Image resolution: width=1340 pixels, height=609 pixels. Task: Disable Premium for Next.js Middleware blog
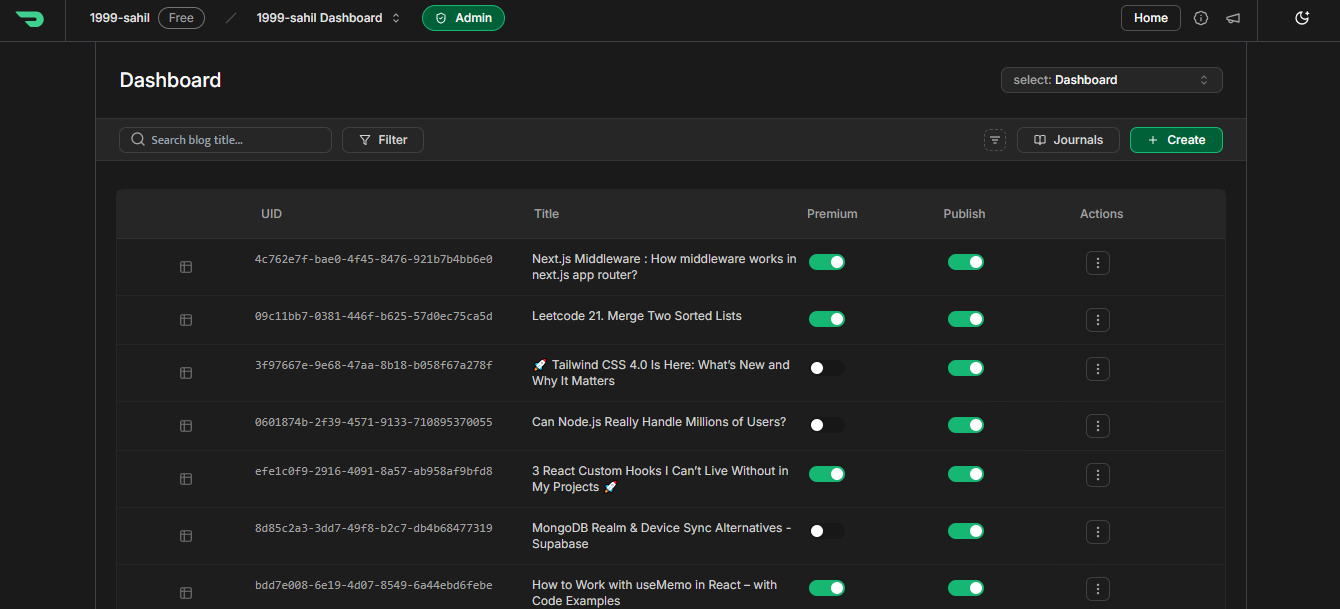point(827,262)
